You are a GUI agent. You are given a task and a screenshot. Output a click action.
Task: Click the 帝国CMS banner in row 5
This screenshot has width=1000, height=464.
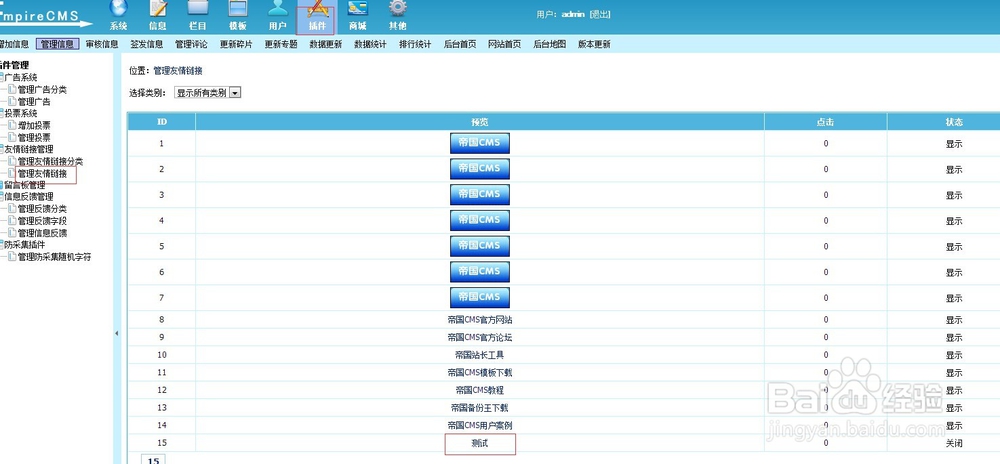click(480, 246)
